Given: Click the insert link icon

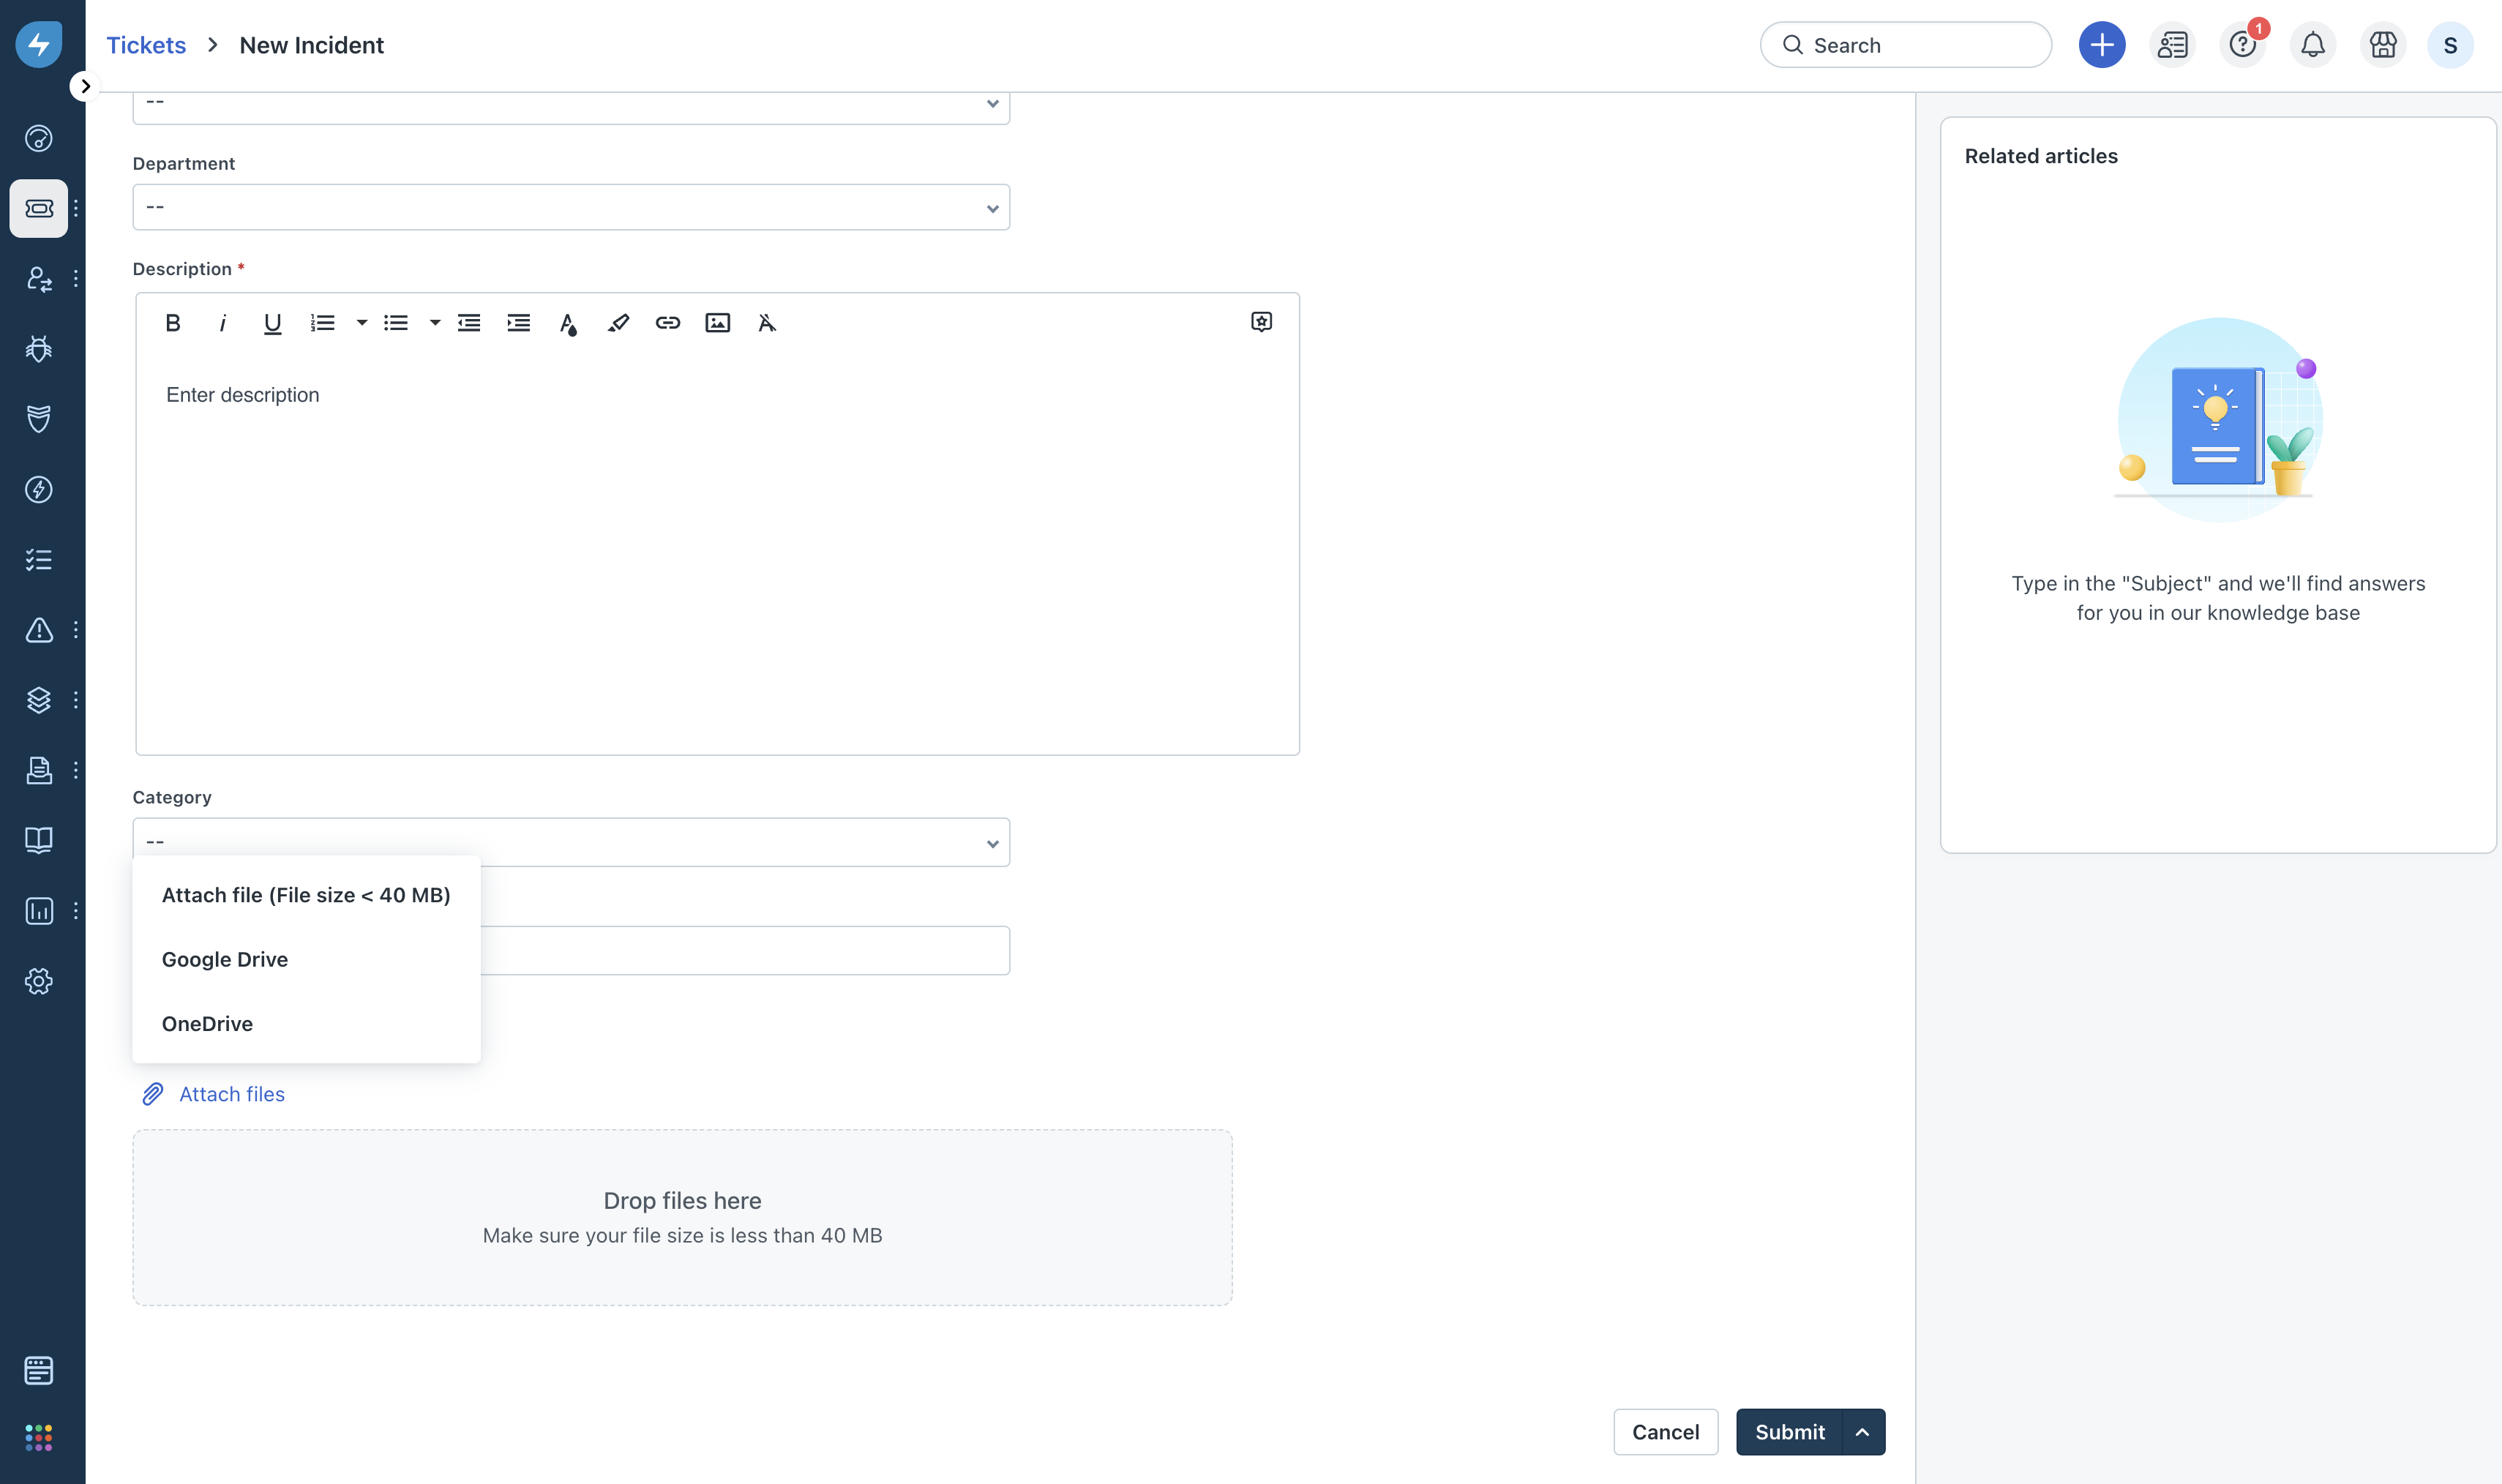Looking at the screenshot, I should [x=667, y=323].
